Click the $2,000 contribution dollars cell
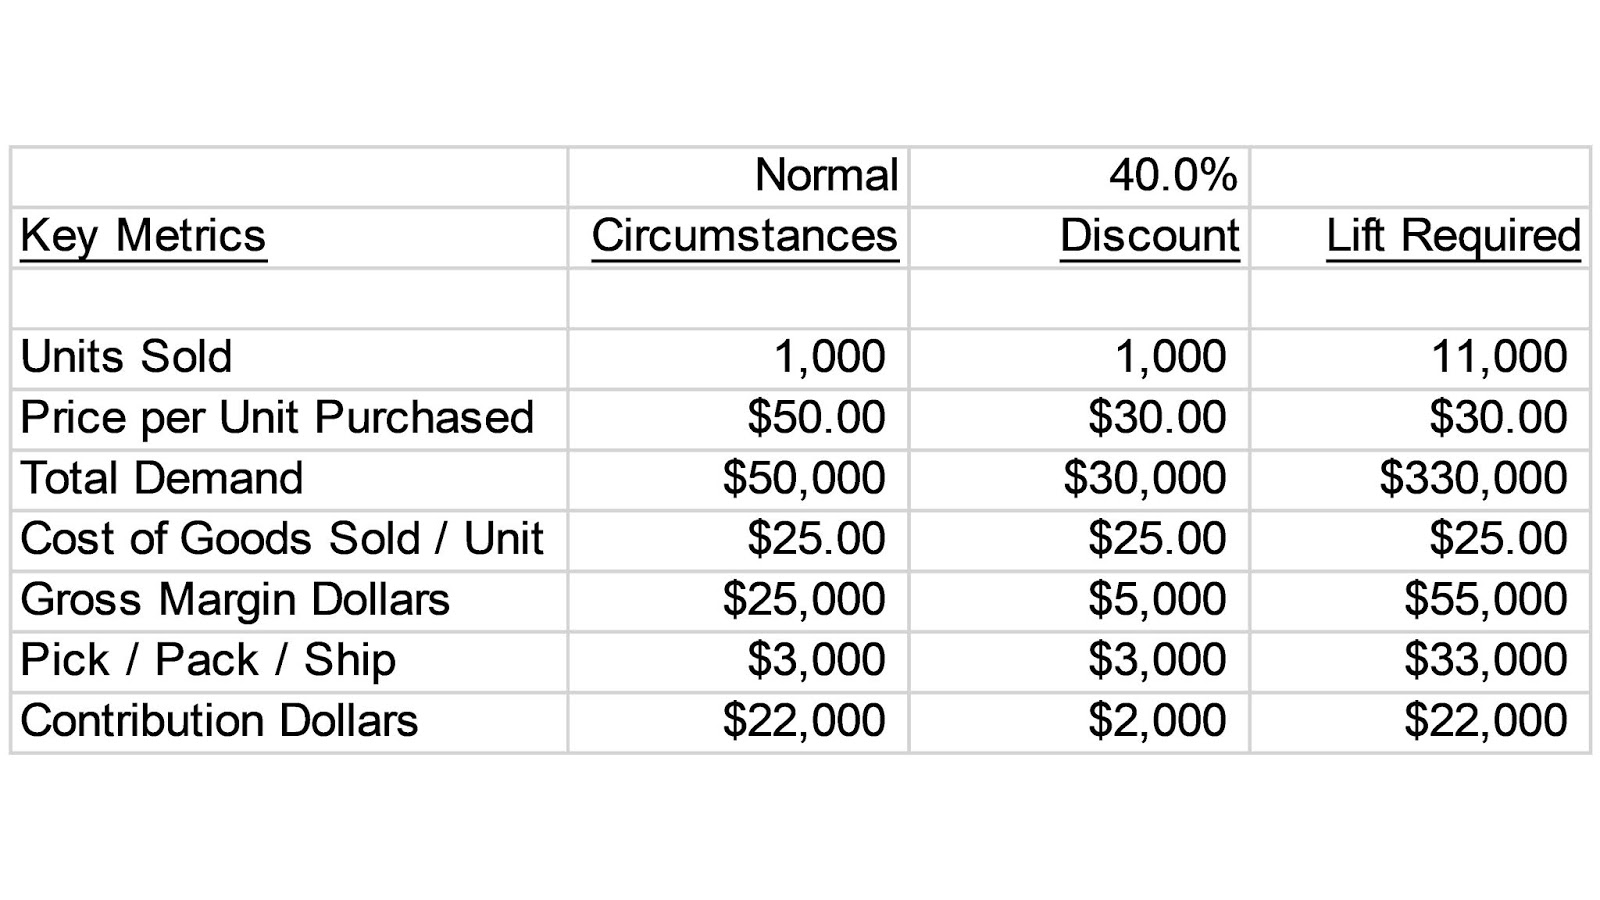 click(1157, 721)
